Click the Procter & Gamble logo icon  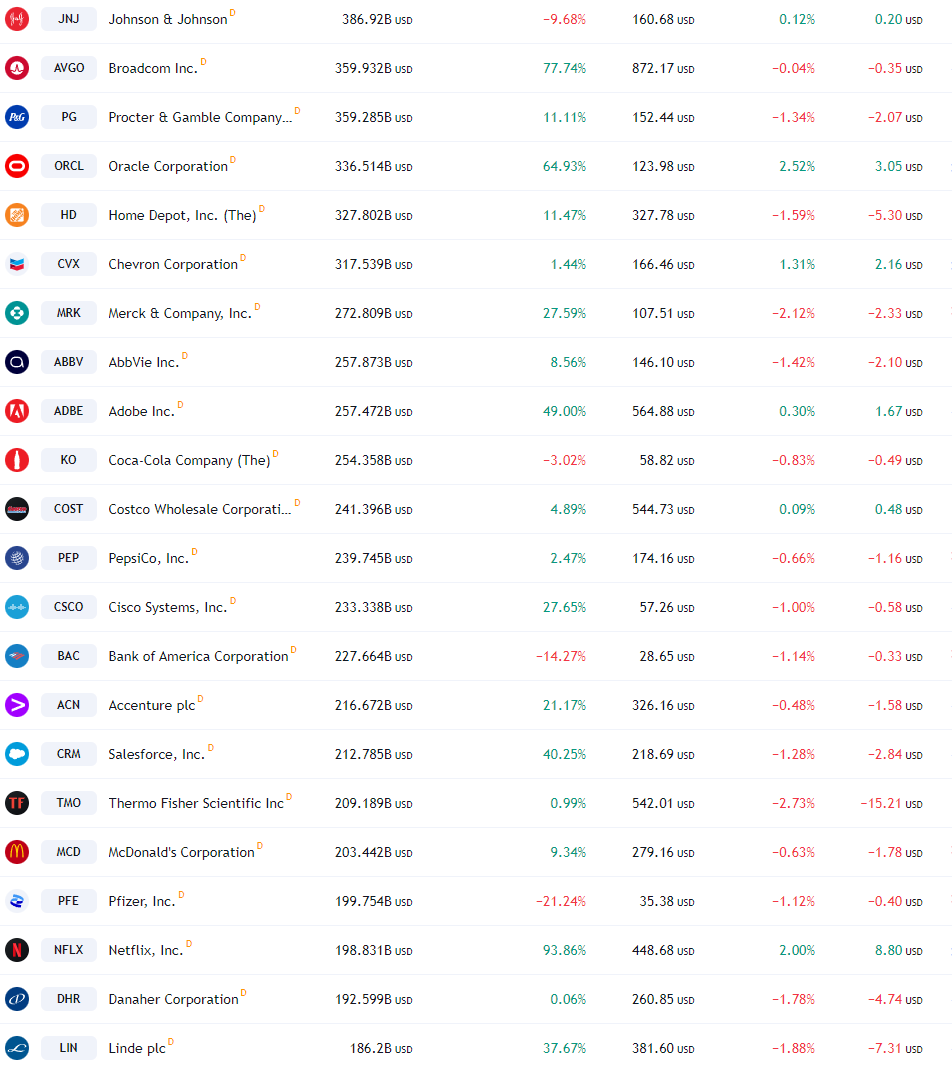click(17, 117)
